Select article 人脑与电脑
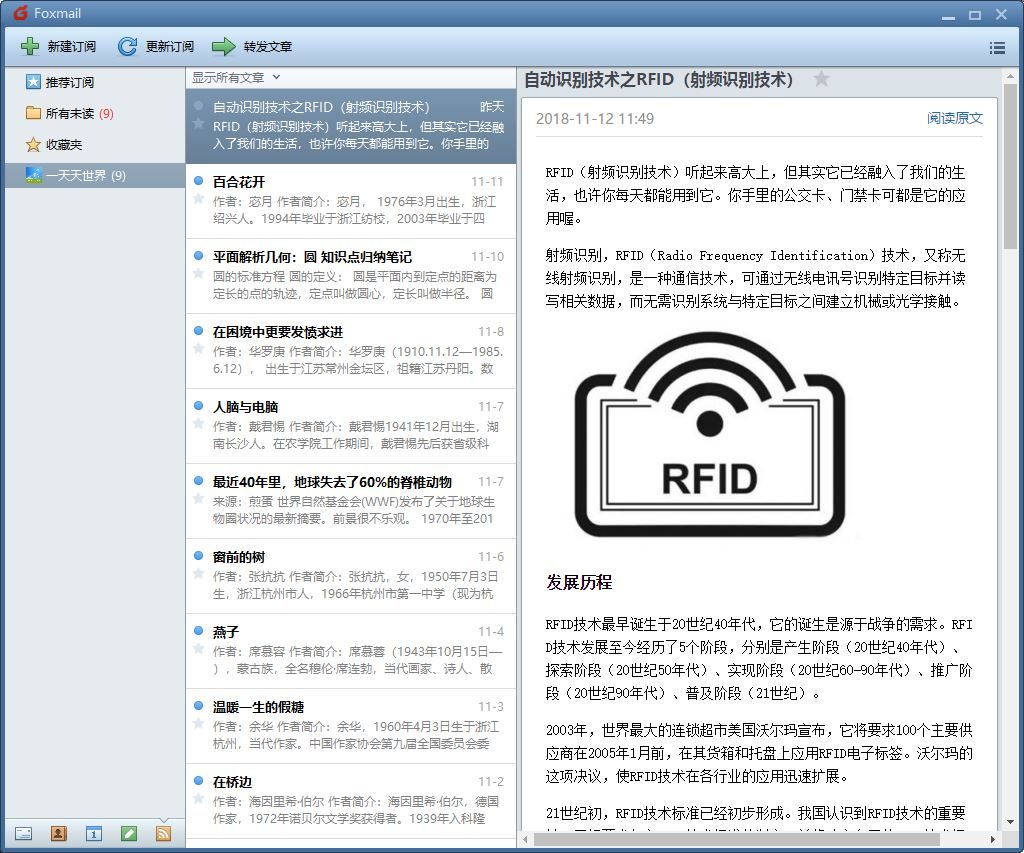The width and height of the screenshot is (1024, 853). [x=351, y=426]
